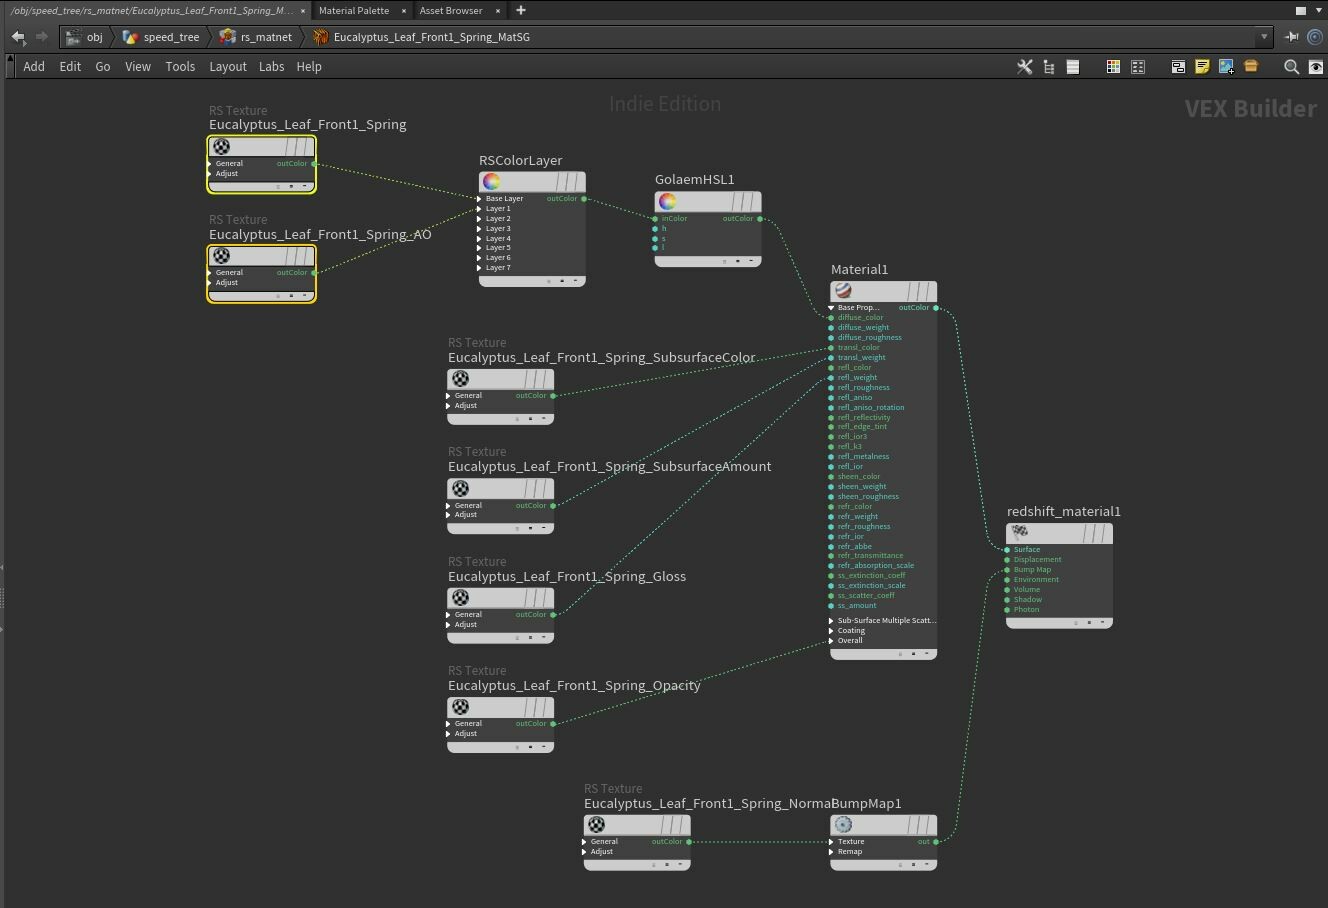
Task: Click the back navigation arrow
Action: tap(18, 36)
